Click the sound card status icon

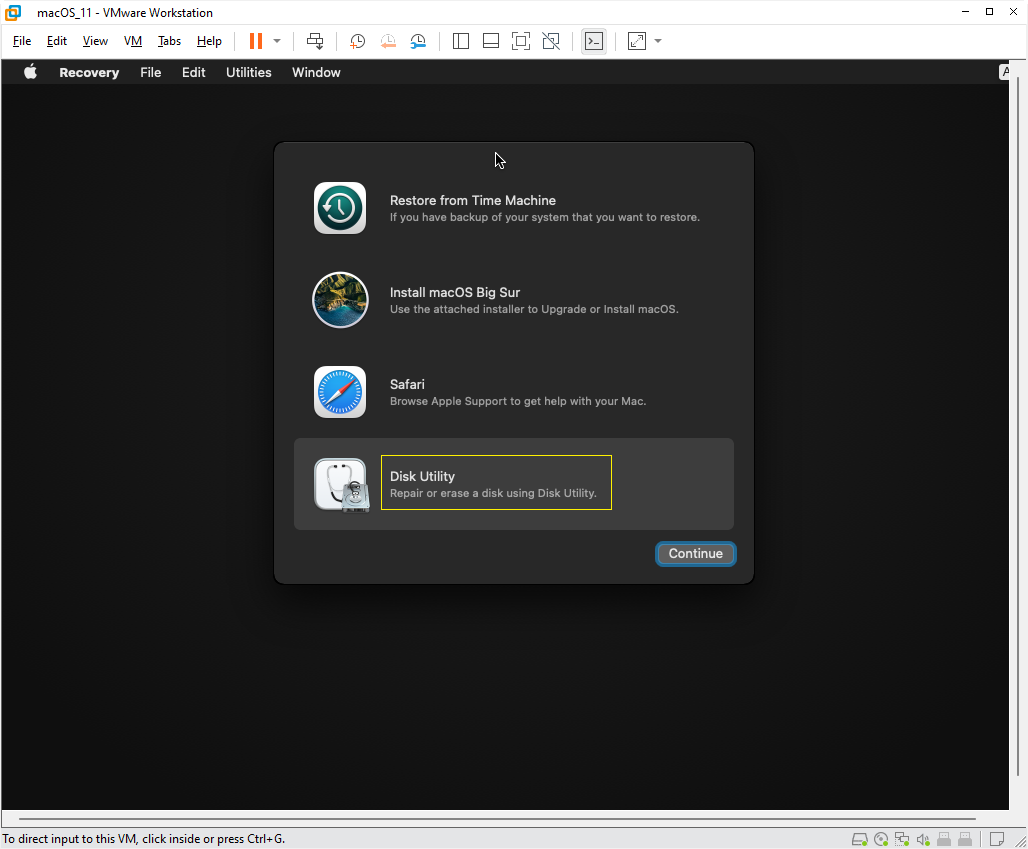[923, 839]
